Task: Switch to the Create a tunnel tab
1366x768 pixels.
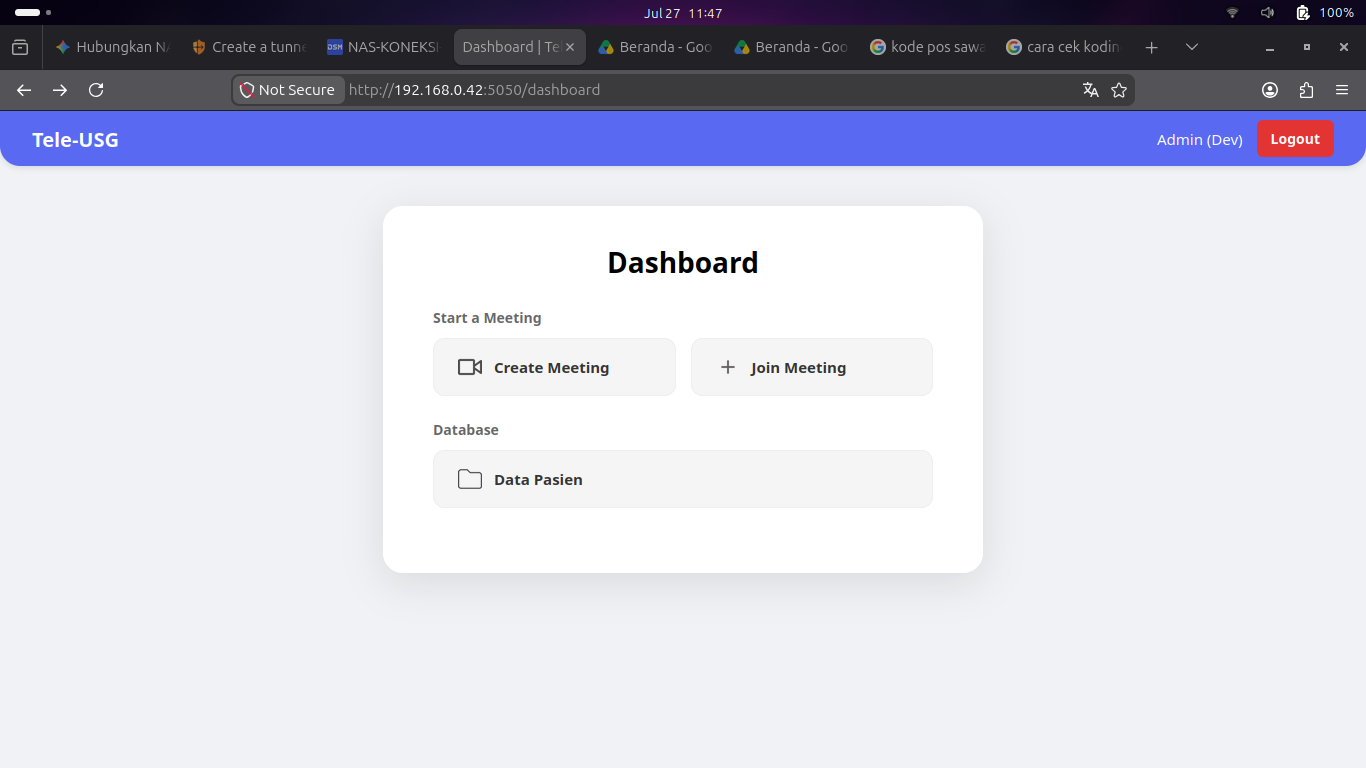Action: point(250,47)
